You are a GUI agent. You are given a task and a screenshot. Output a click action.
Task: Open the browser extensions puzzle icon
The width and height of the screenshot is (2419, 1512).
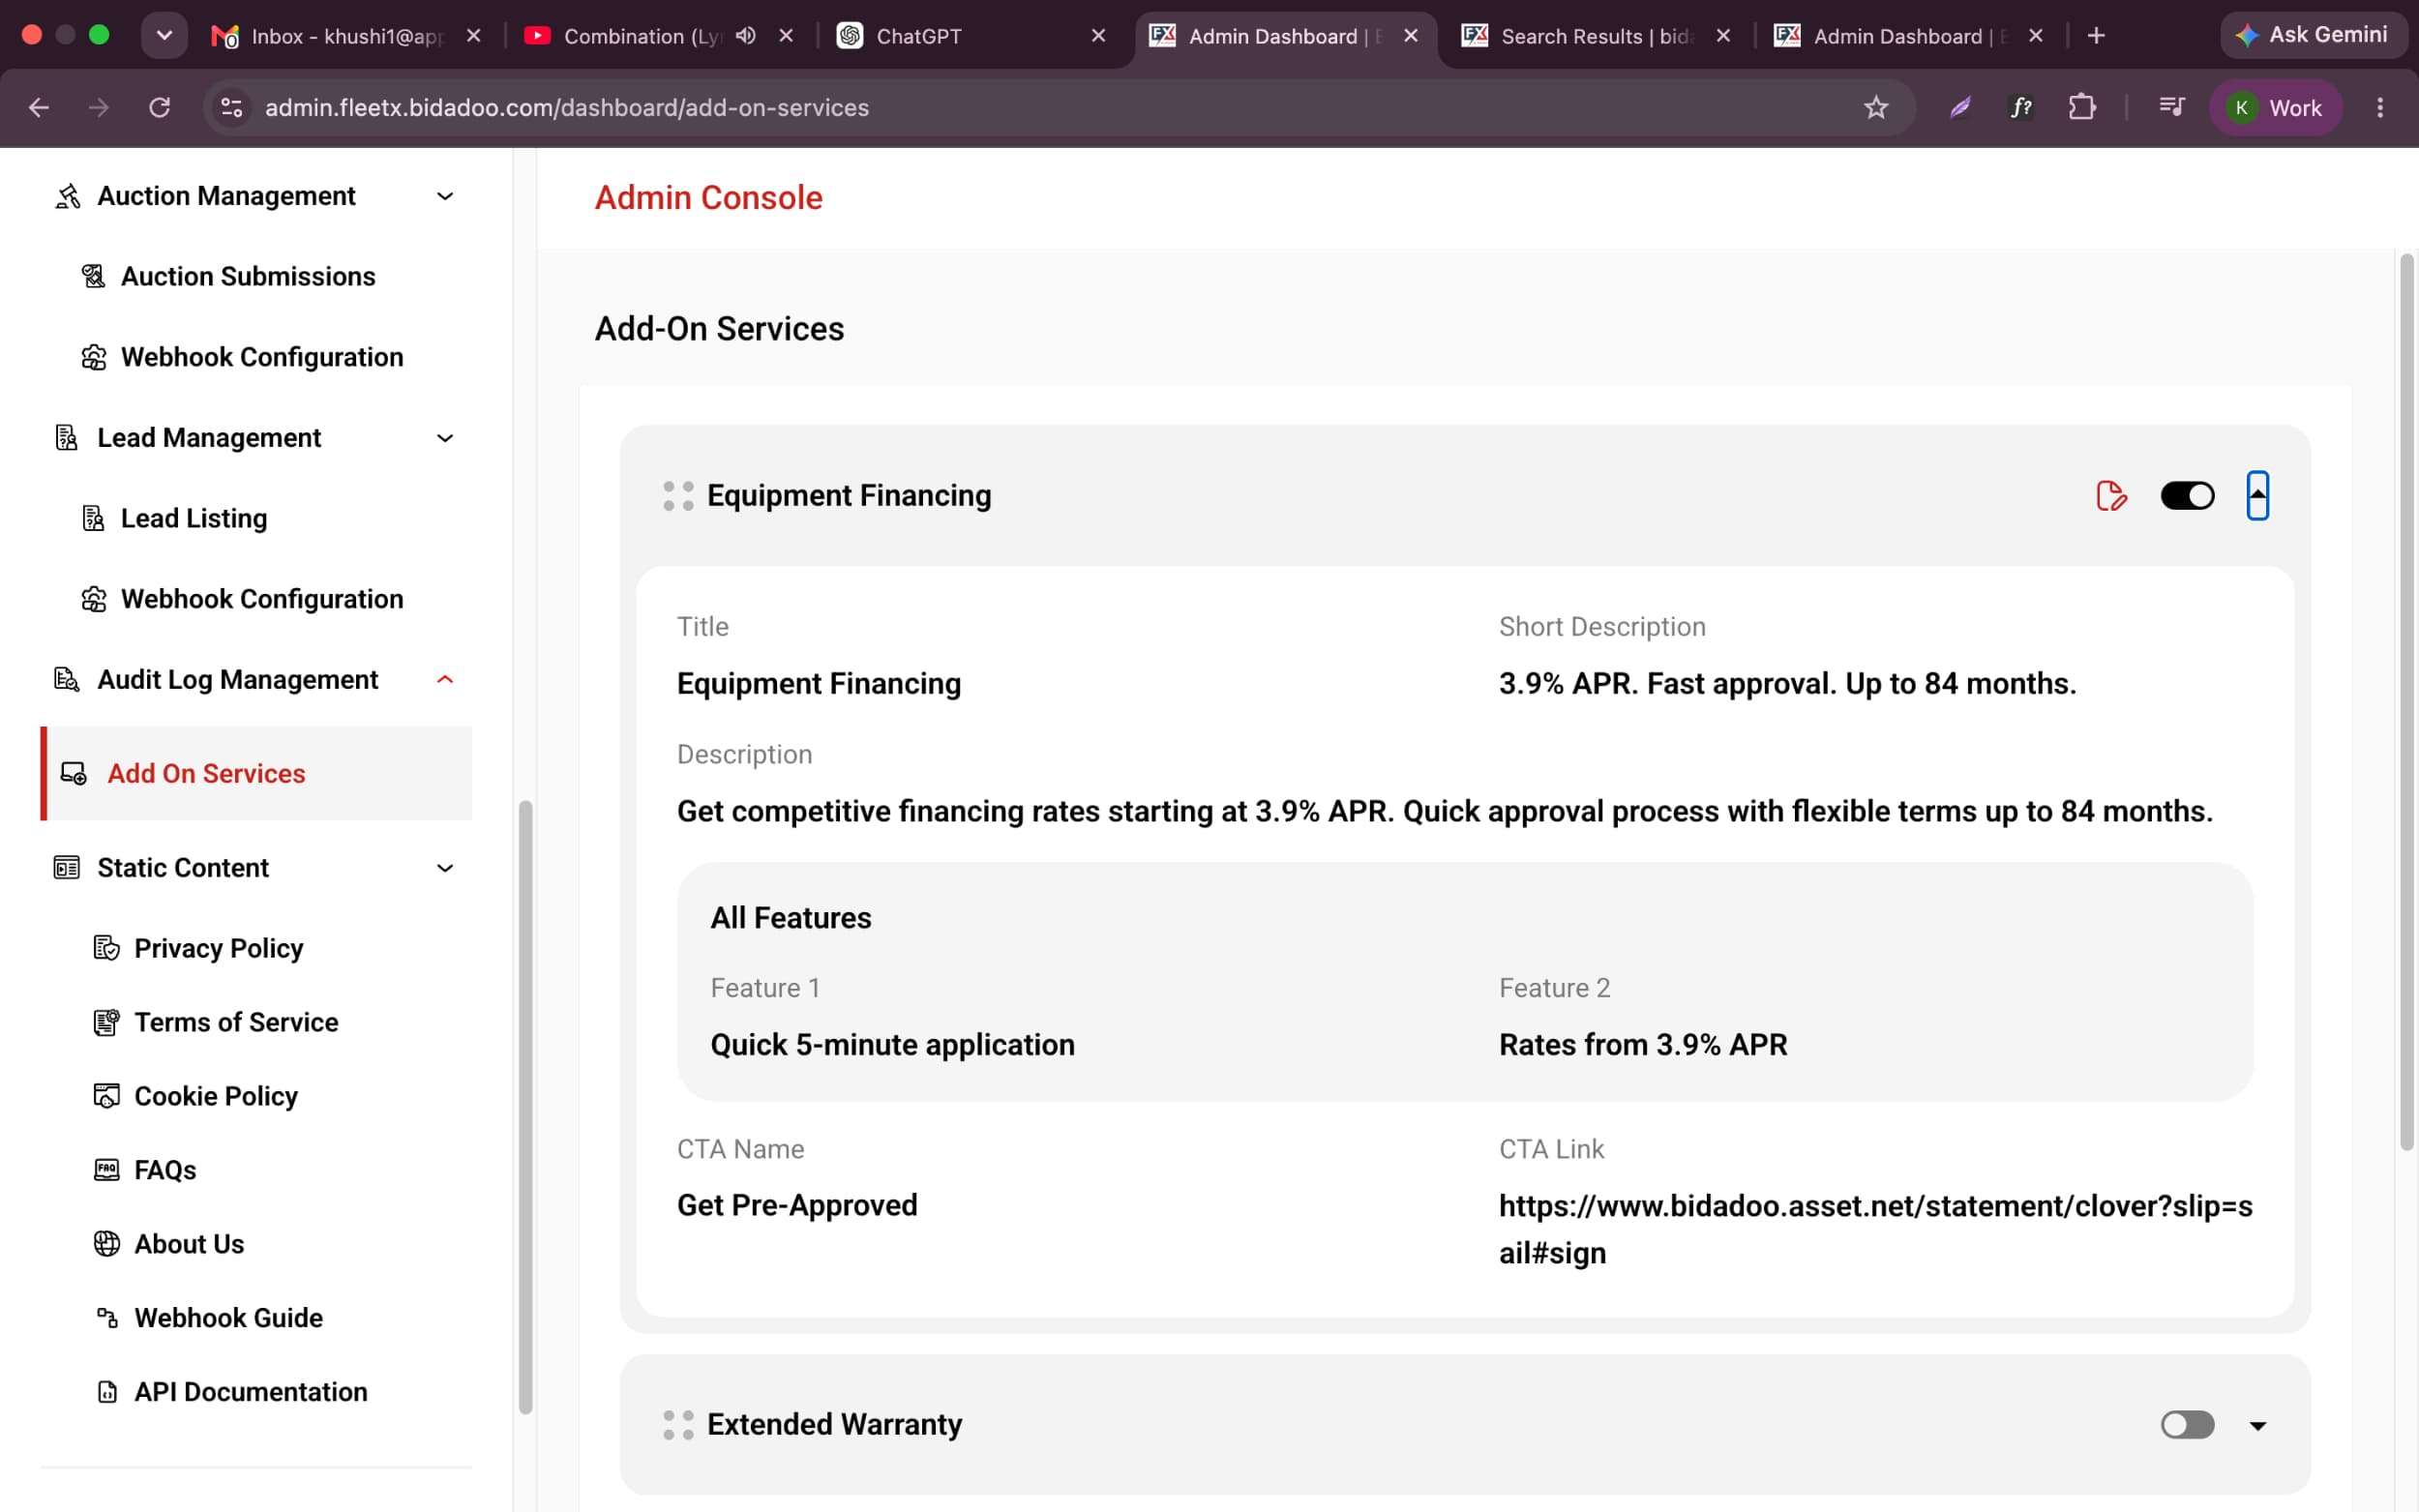pos(2081,107)
